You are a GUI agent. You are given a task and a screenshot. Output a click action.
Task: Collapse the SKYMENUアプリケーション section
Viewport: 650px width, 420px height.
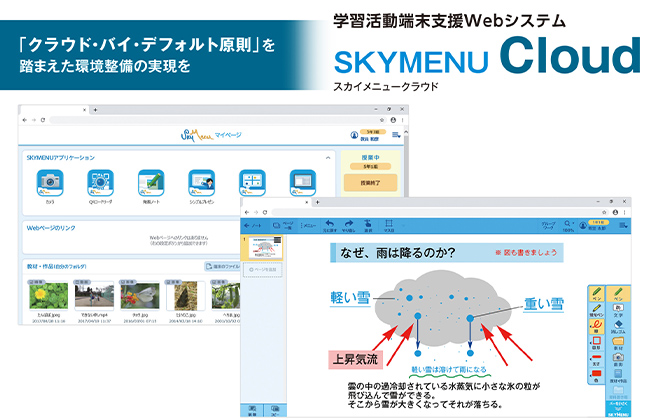click(x=328, y=158)
